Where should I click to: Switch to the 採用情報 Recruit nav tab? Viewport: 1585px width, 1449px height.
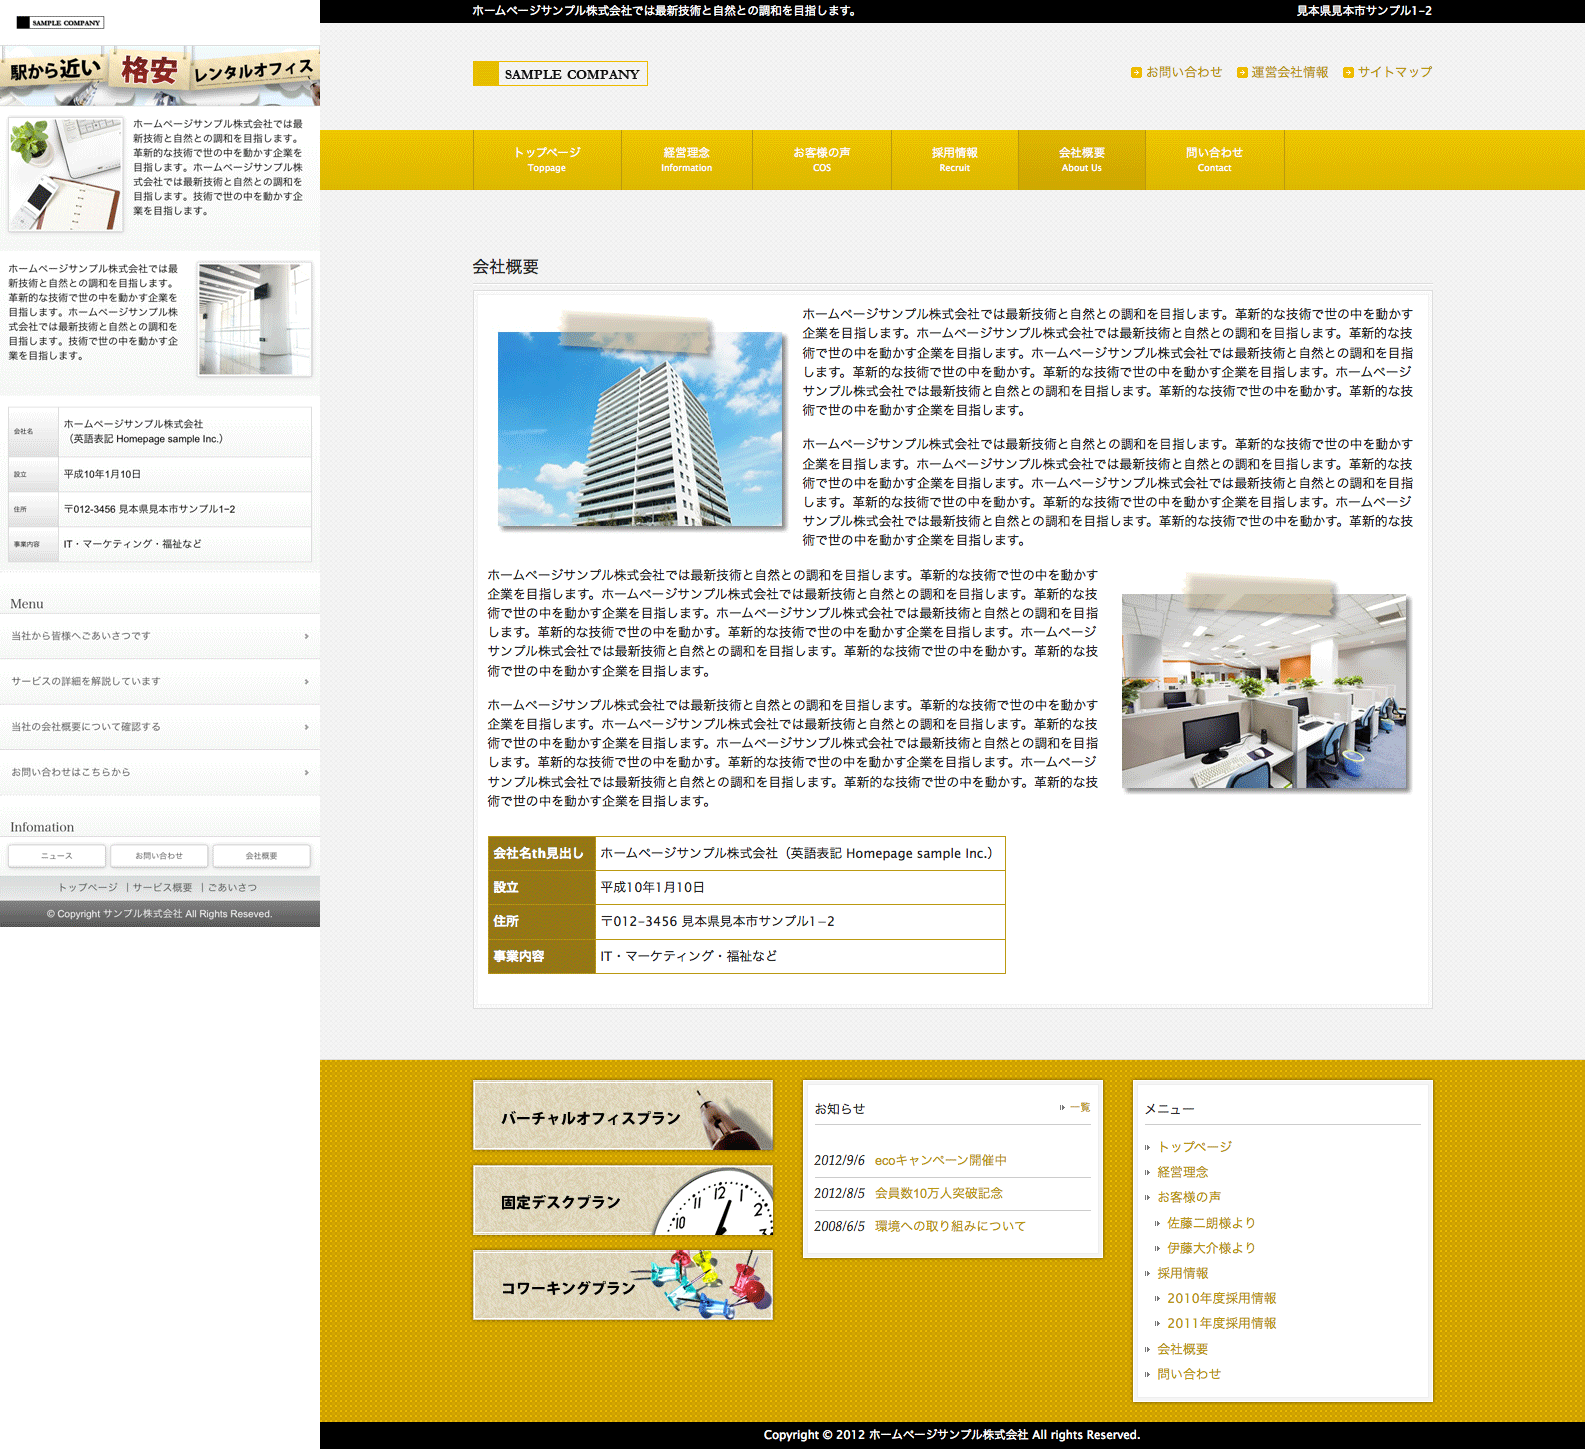954,159
